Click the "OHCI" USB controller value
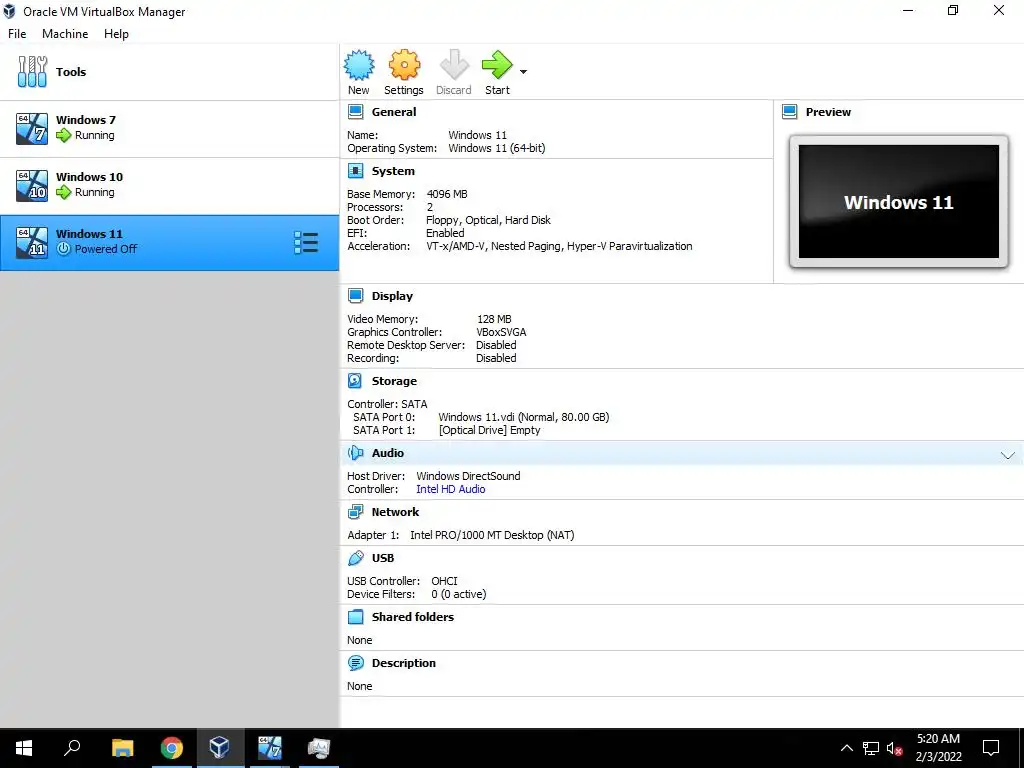The image size is (1024, 768). click(x=444, y=581)
